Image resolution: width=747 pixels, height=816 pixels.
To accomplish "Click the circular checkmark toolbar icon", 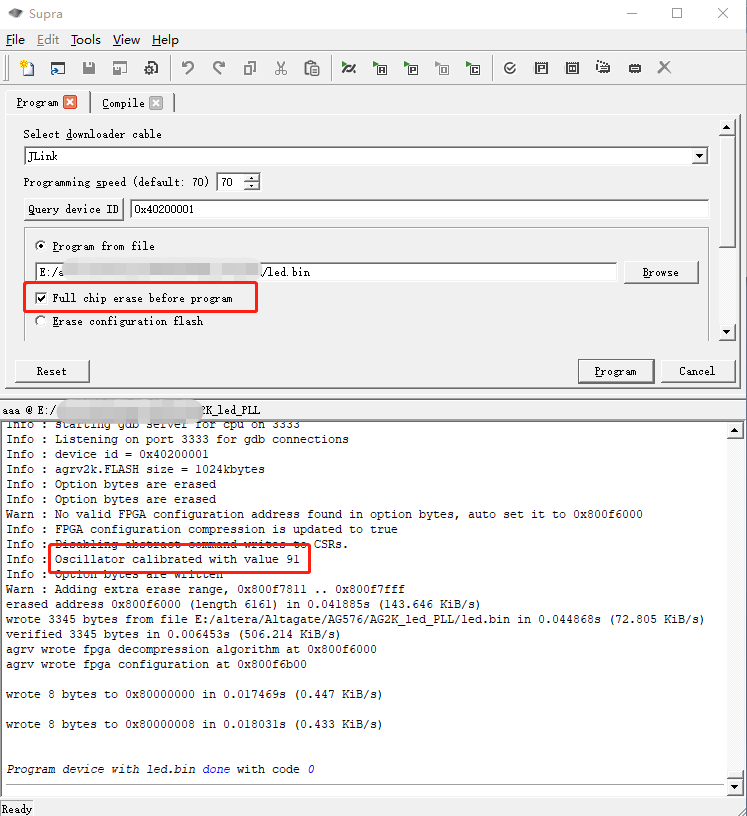I will click(510, 68).
